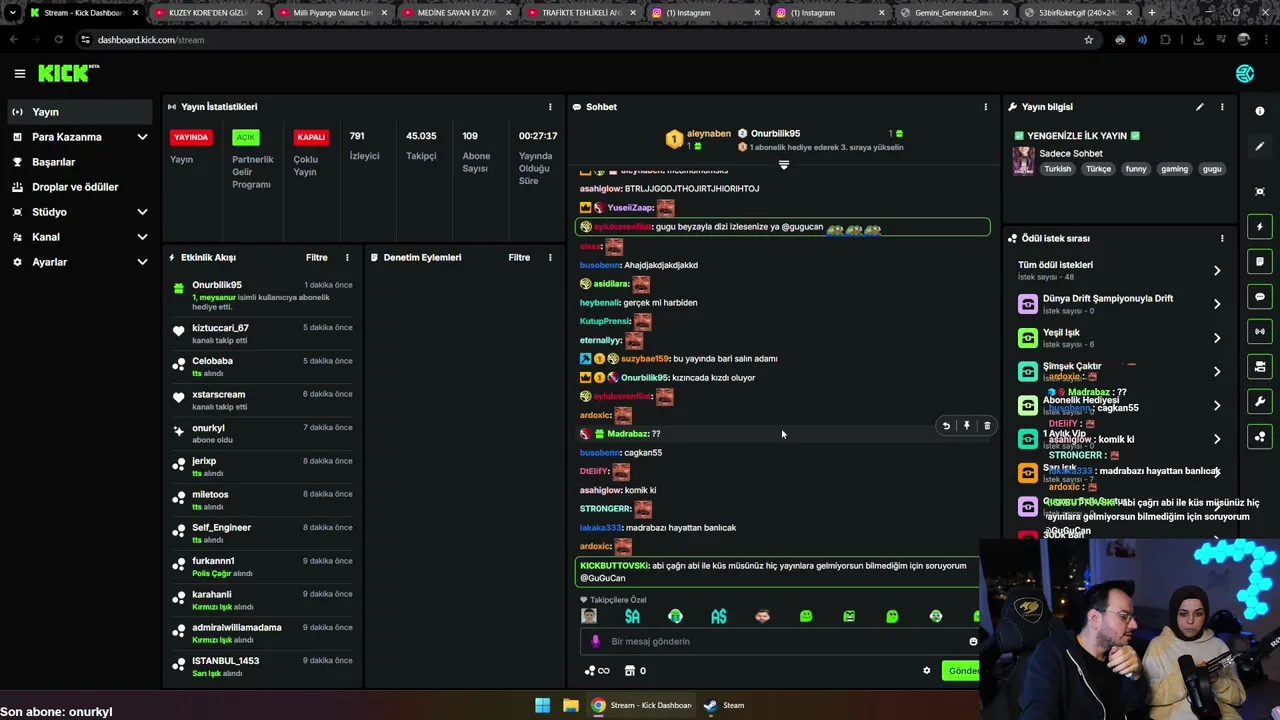Viewport: 1280px width, 720px height.
Task: Toggle the rewards dots icon in right toolbar
Action: pyautogui.click(x=1260, y=437)
